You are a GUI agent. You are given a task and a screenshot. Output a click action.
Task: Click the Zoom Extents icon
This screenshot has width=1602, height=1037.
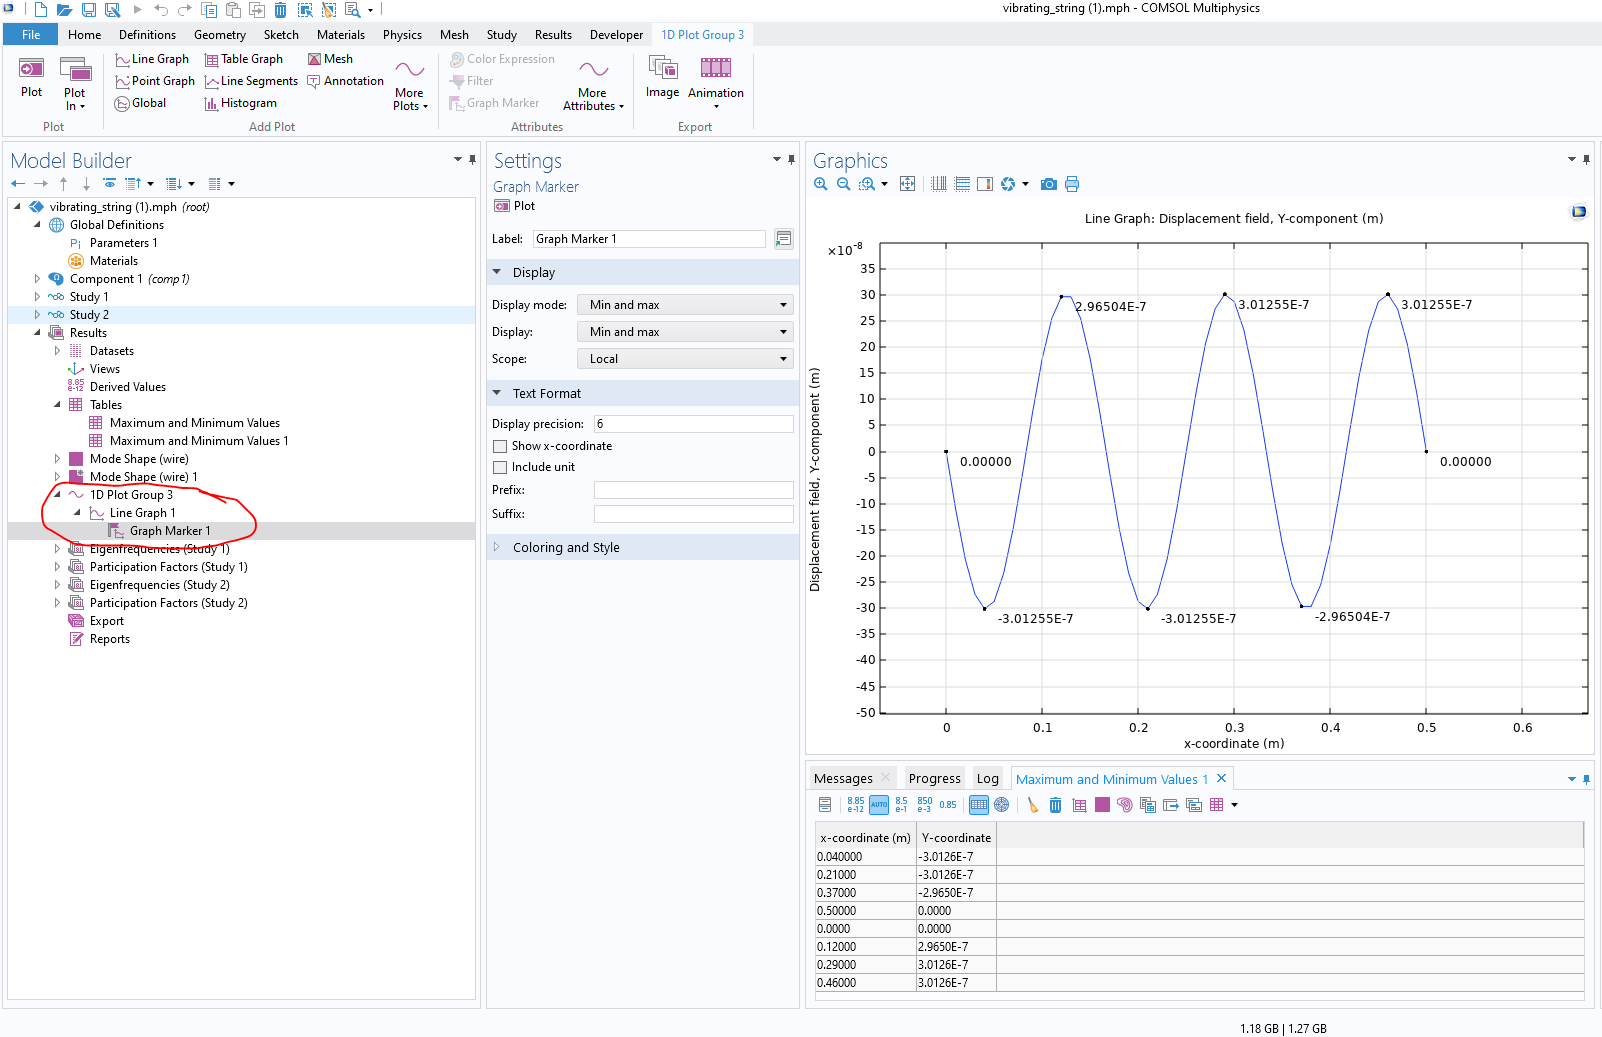pyautogui.click(x=907, y=184)
